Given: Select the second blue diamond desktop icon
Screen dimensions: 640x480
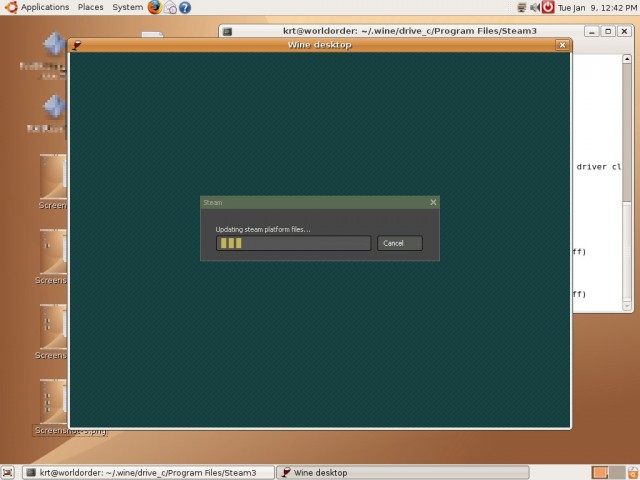Looking at the screenshot, I should coord(54,107).
